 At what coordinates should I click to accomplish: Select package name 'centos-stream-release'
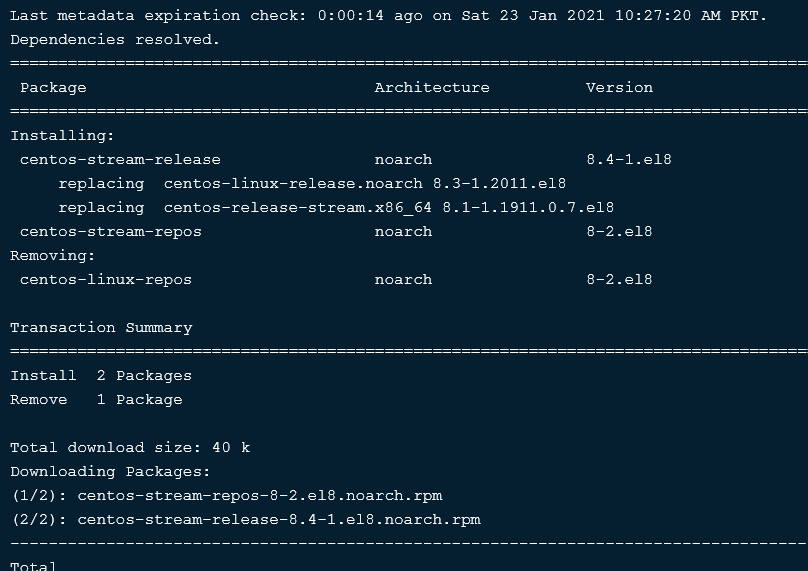[120, 160]
